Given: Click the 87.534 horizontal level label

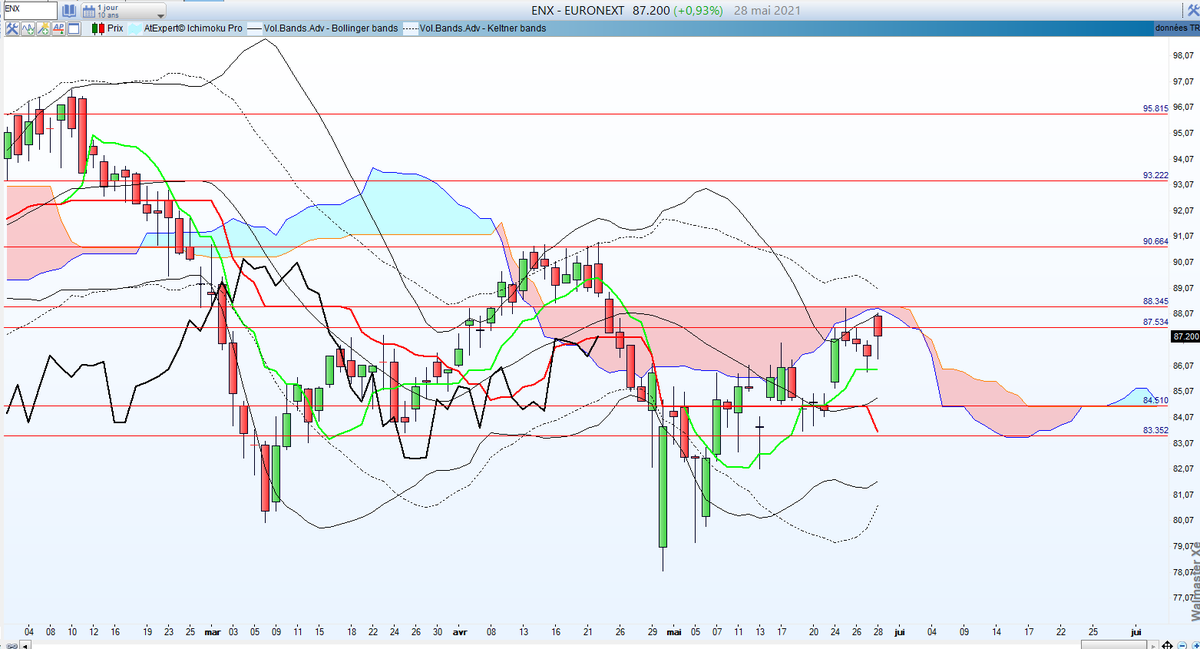Looking at the screenshot, I should [1155, 322].
